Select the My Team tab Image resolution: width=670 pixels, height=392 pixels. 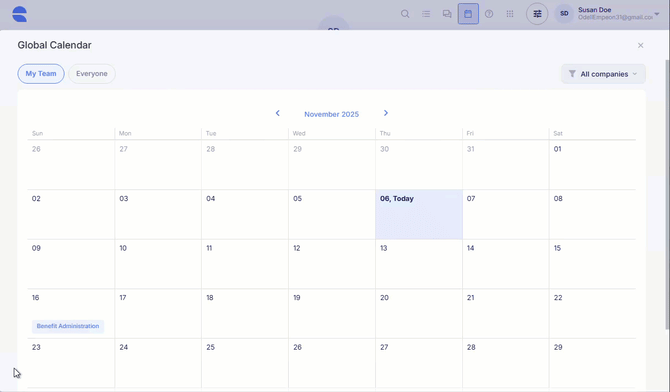41,74
